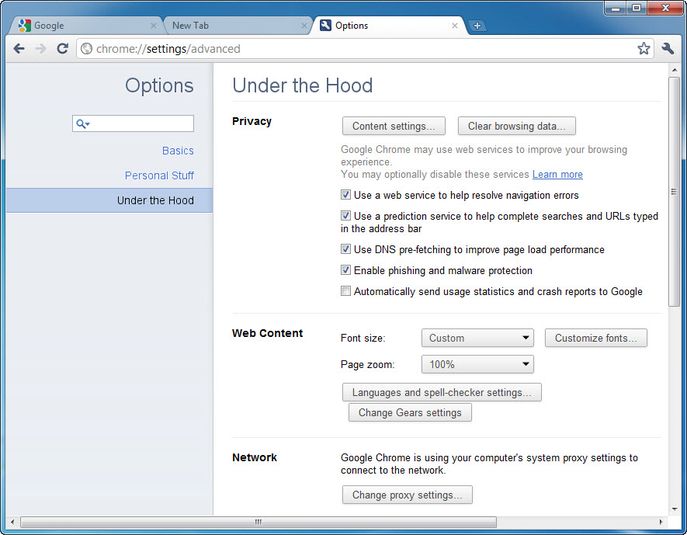The width and height of the screenshot is (687, 535).
Task: Select the Options tab
Action: [387, 26]
